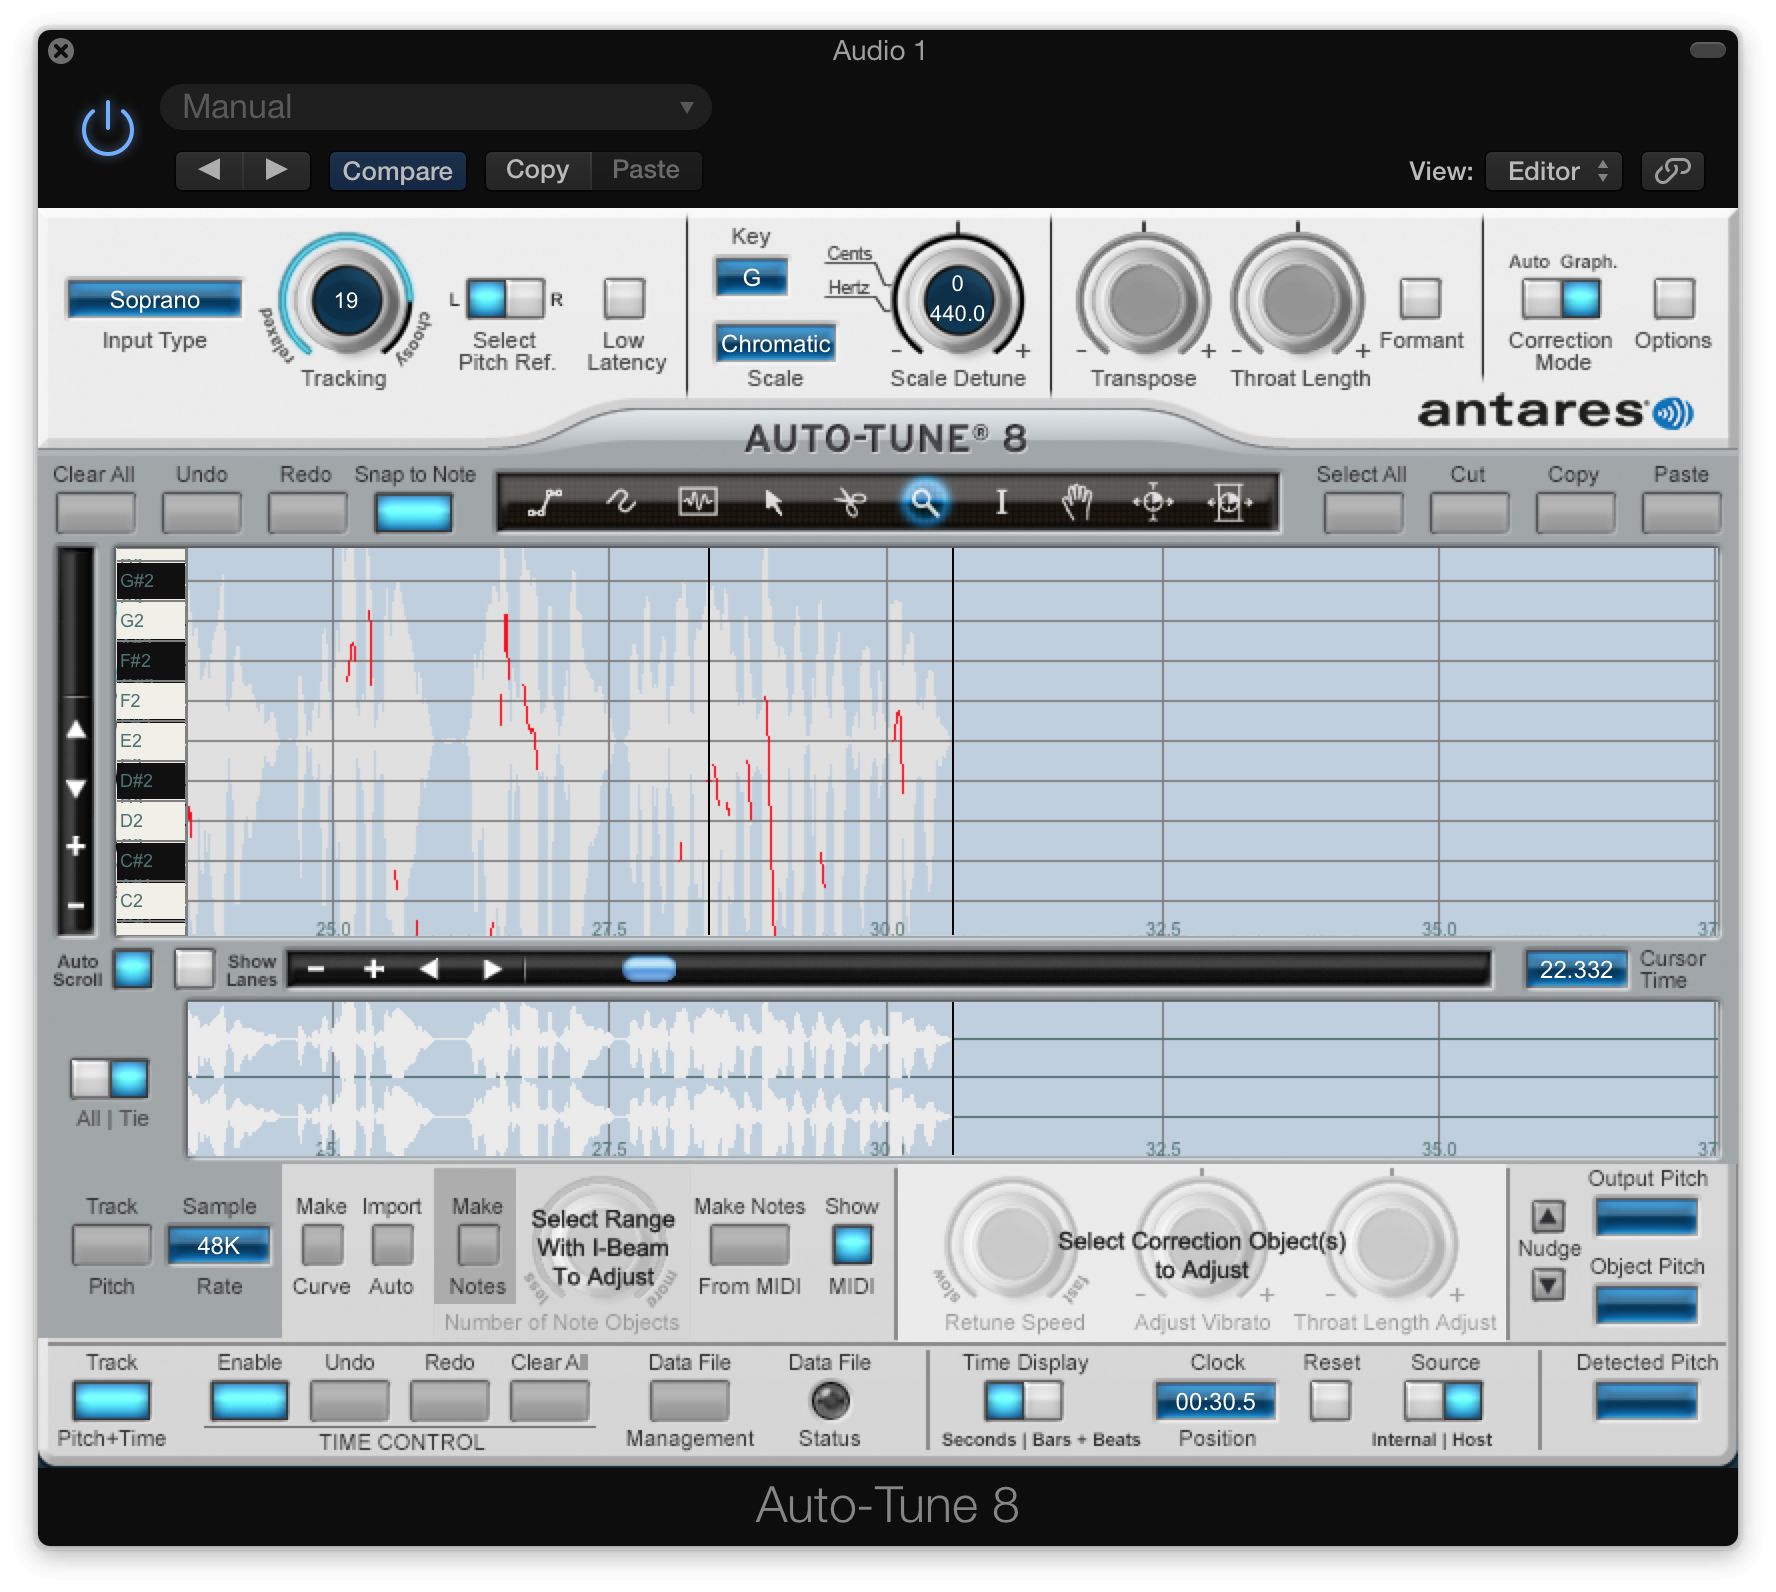
Task: Open the 48K Sample Rate selector
Action: (x=219, y=1245)
